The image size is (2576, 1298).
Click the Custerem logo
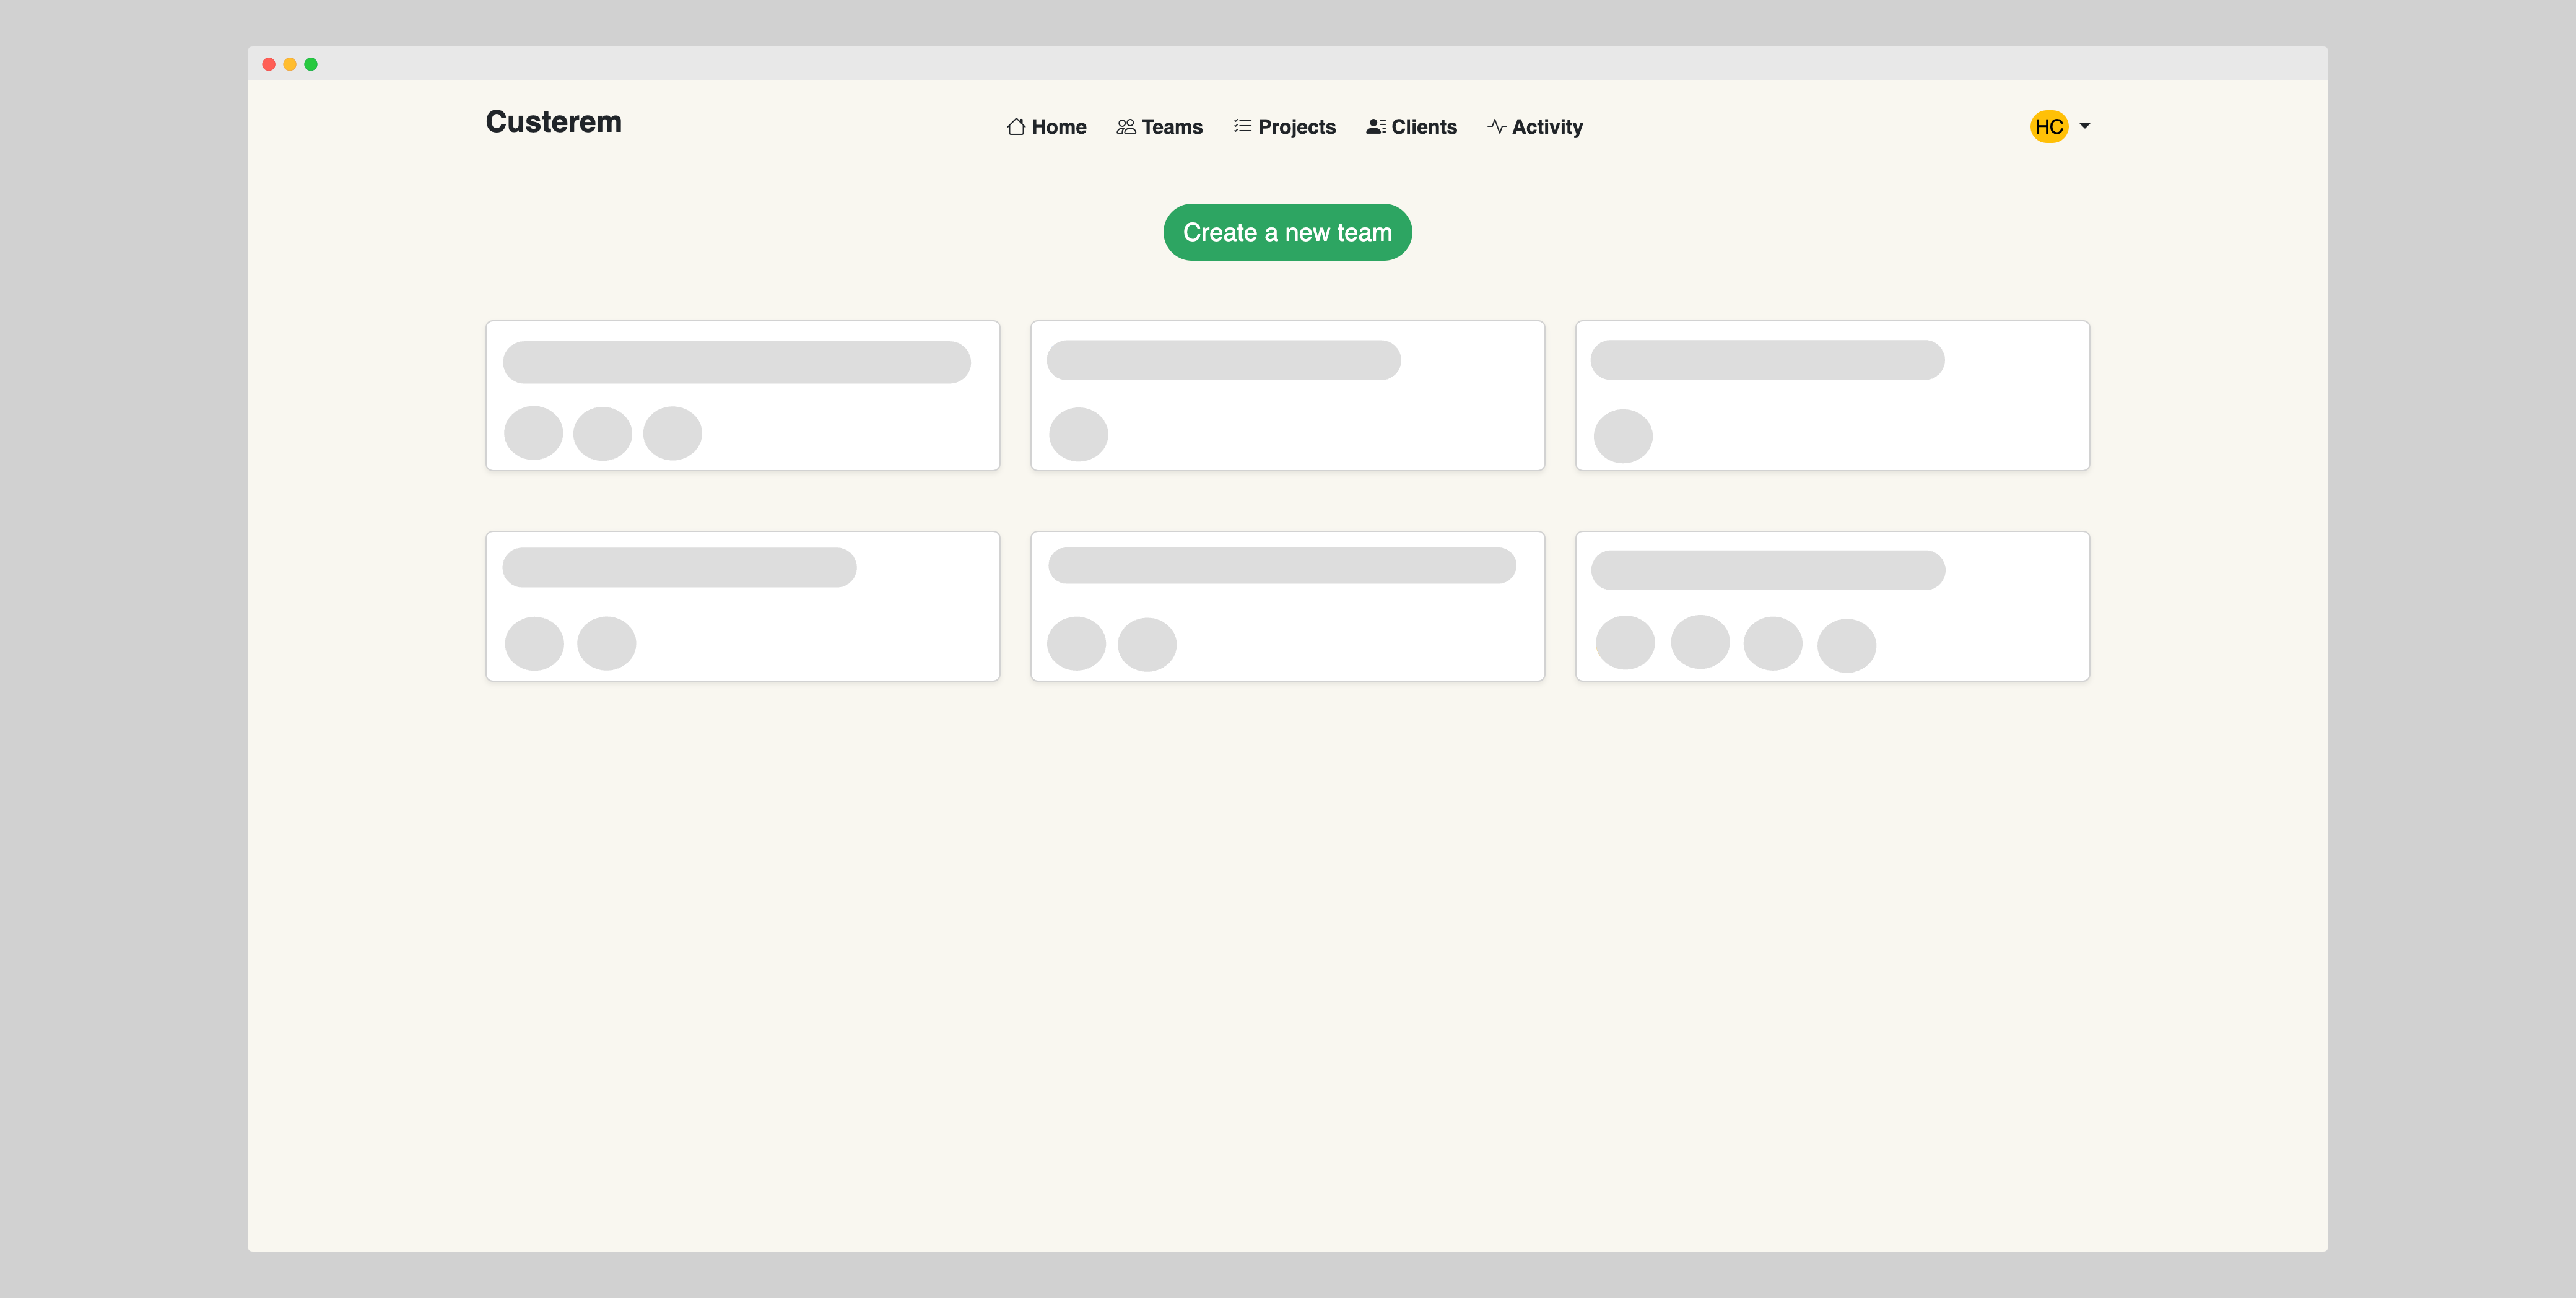553,122
